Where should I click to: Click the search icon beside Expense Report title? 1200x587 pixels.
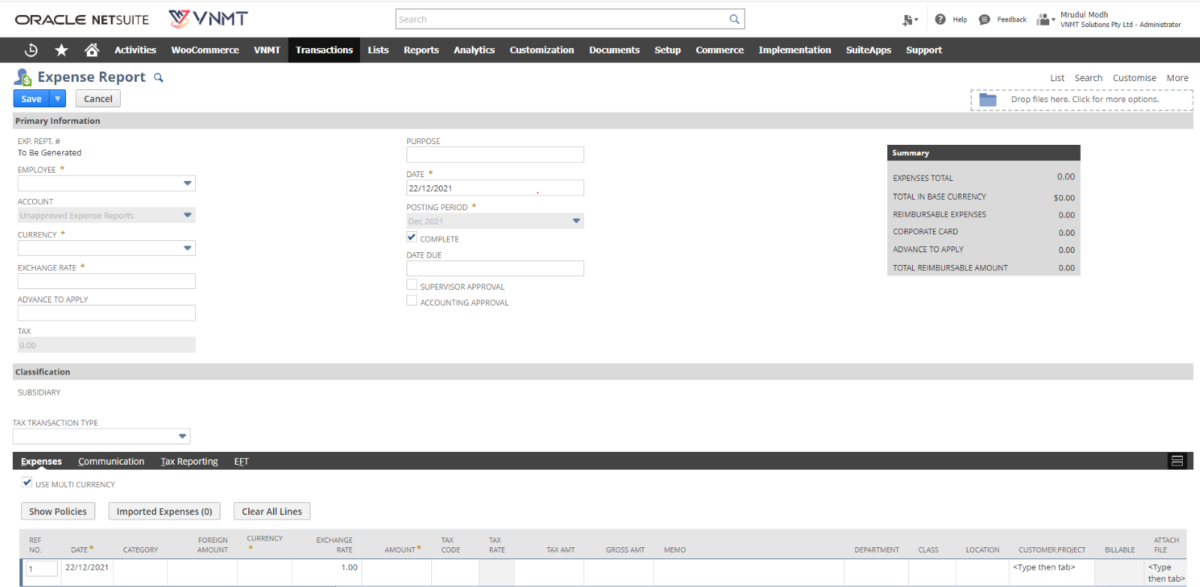[x=159, y=77]
